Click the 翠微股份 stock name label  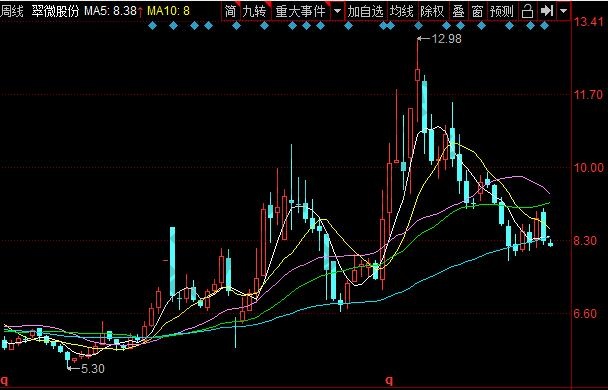tap(55, 11)
